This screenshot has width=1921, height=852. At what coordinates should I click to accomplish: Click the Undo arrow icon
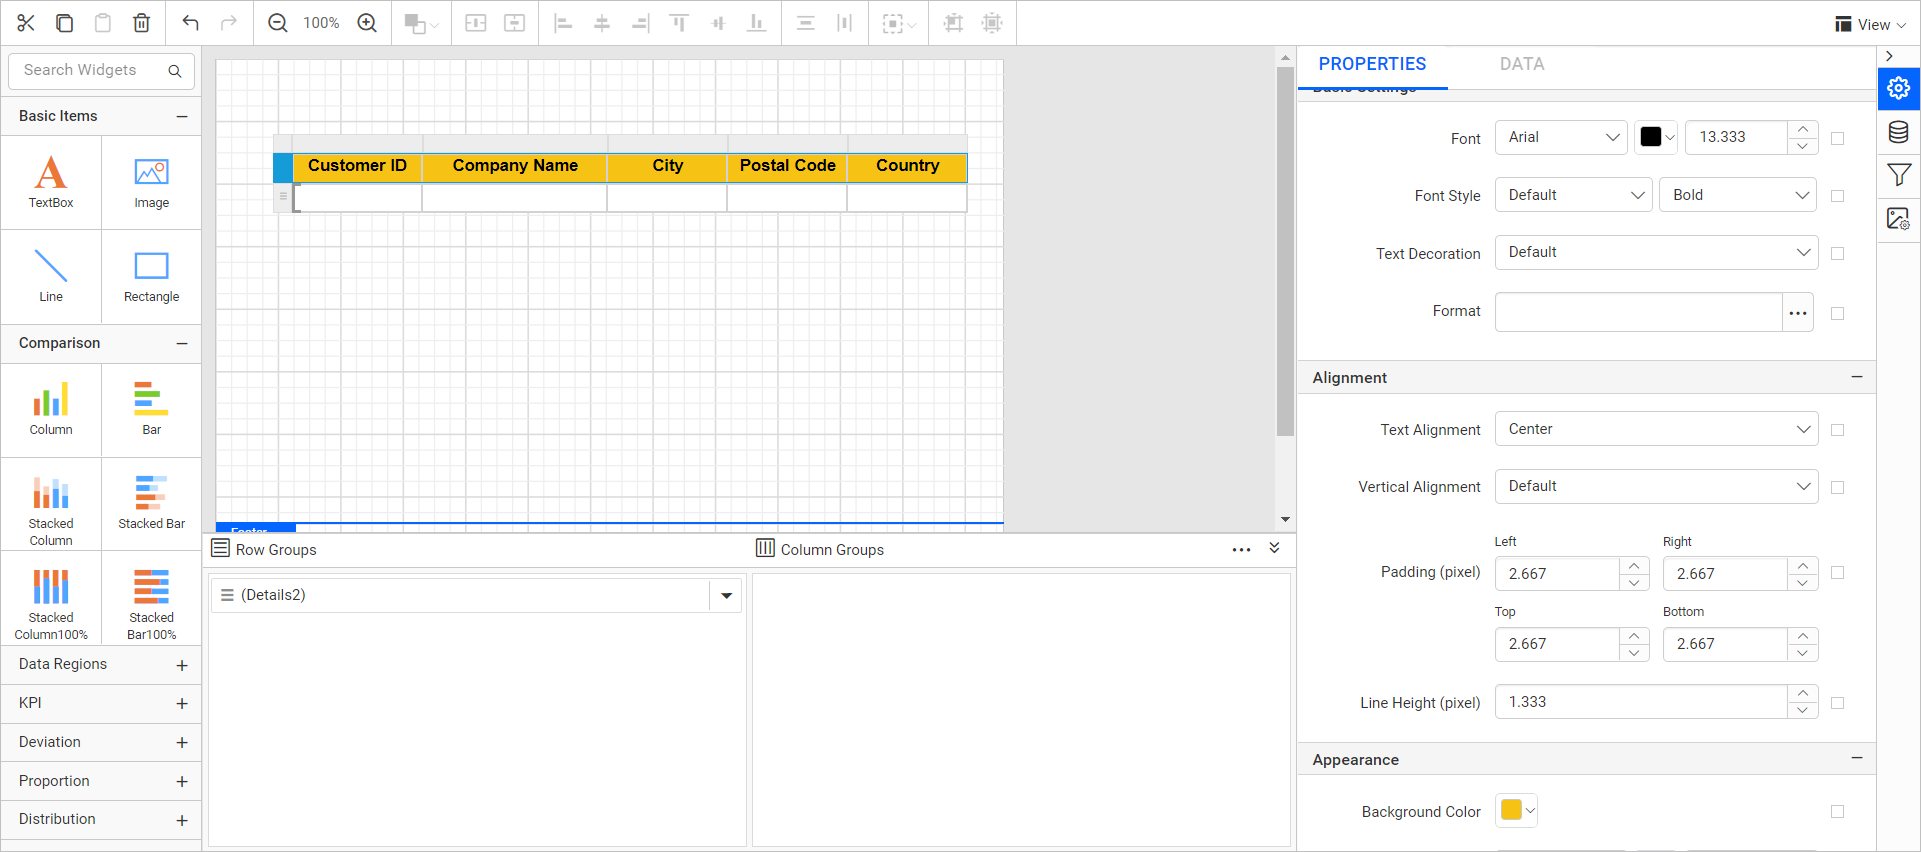[190, 23]
